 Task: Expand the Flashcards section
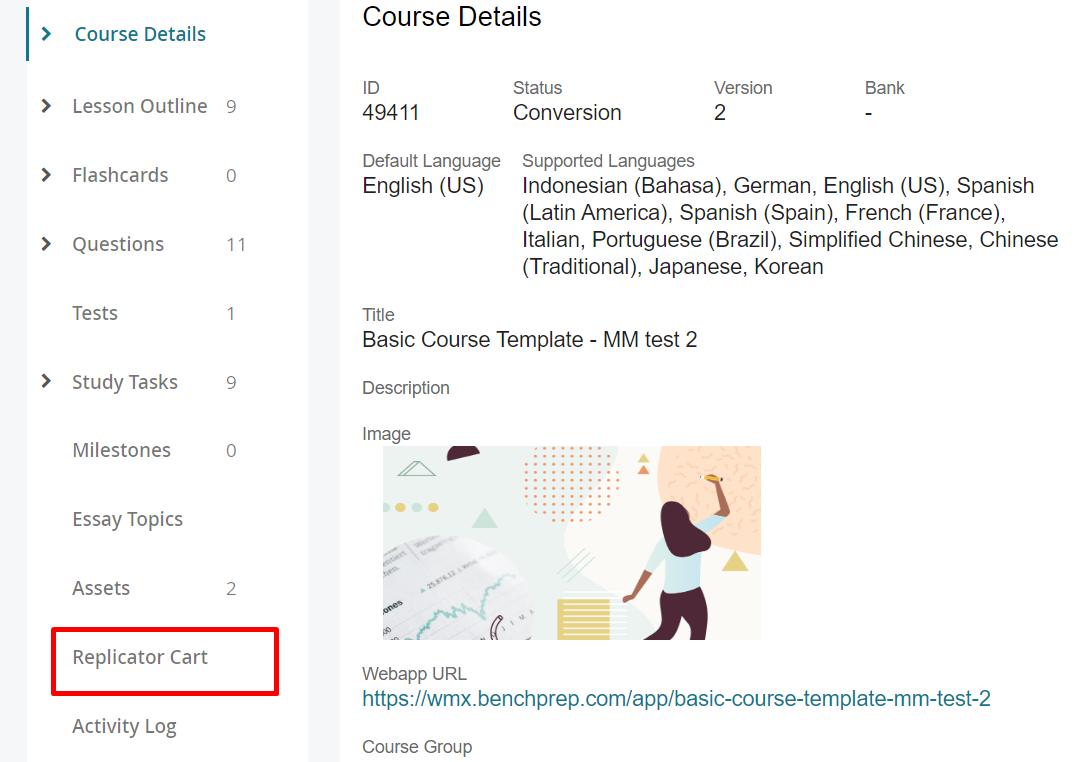pyautogui.click(x=45, y=174)
